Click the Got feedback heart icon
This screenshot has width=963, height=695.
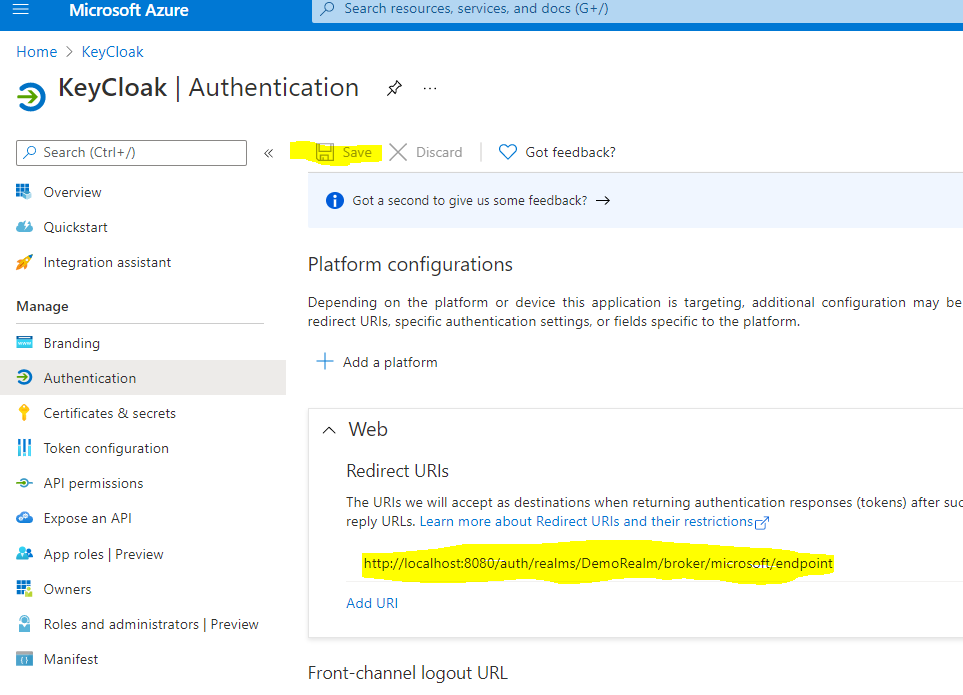point(508,152)
